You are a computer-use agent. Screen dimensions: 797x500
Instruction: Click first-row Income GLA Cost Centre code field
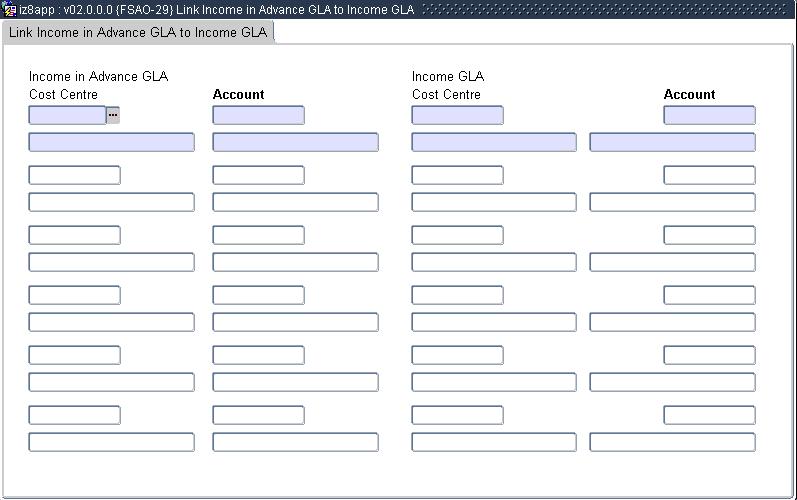click(x=457, y=115)
